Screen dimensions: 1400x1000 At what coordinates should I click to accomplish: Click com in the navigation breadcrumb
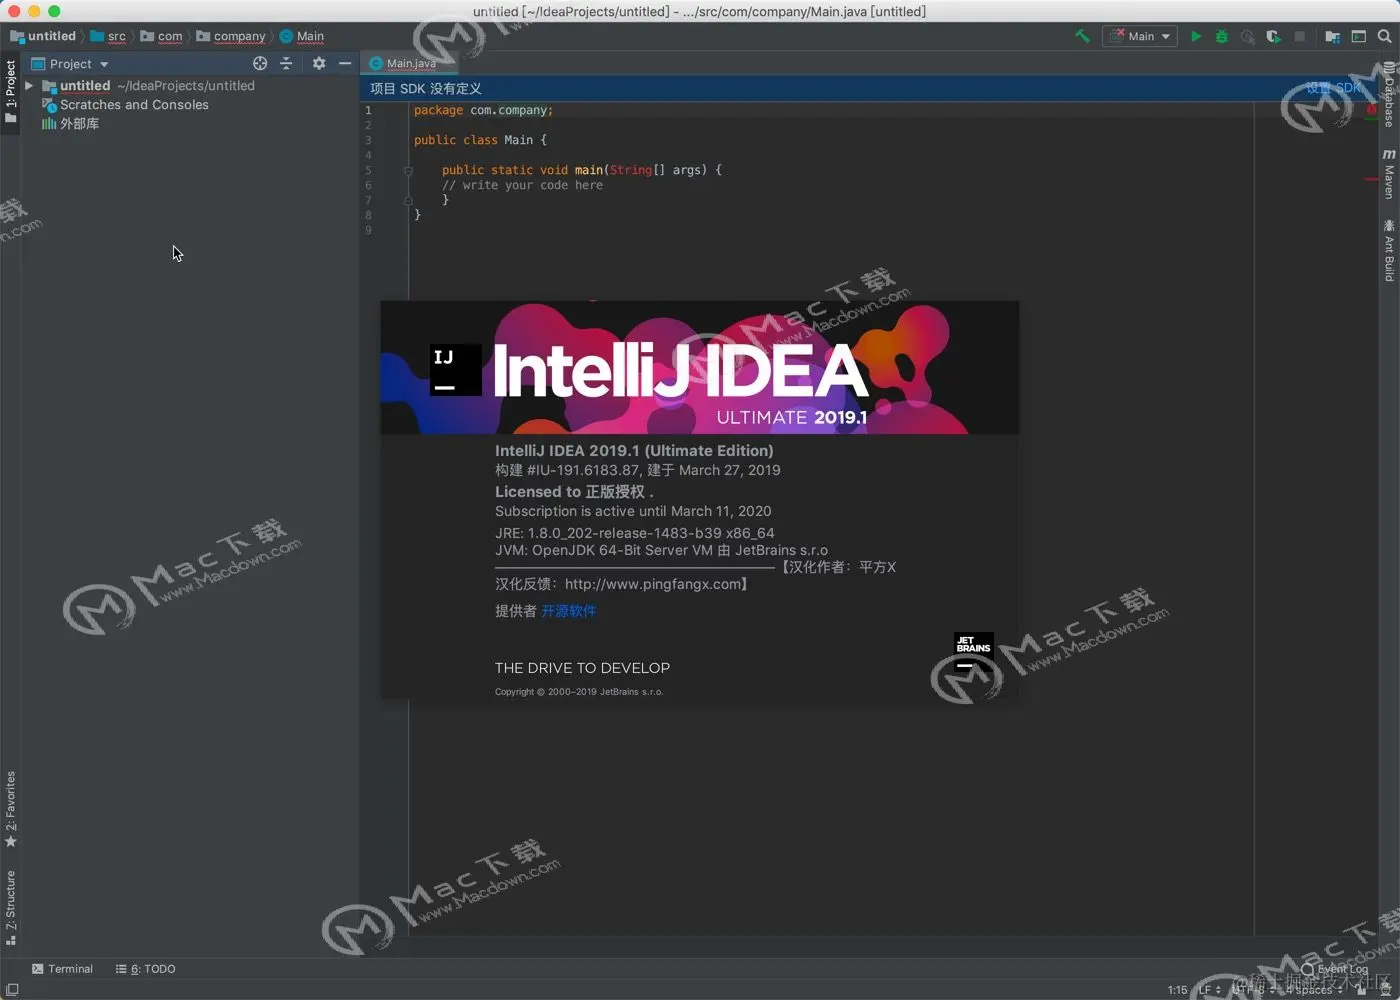[162, 36]
